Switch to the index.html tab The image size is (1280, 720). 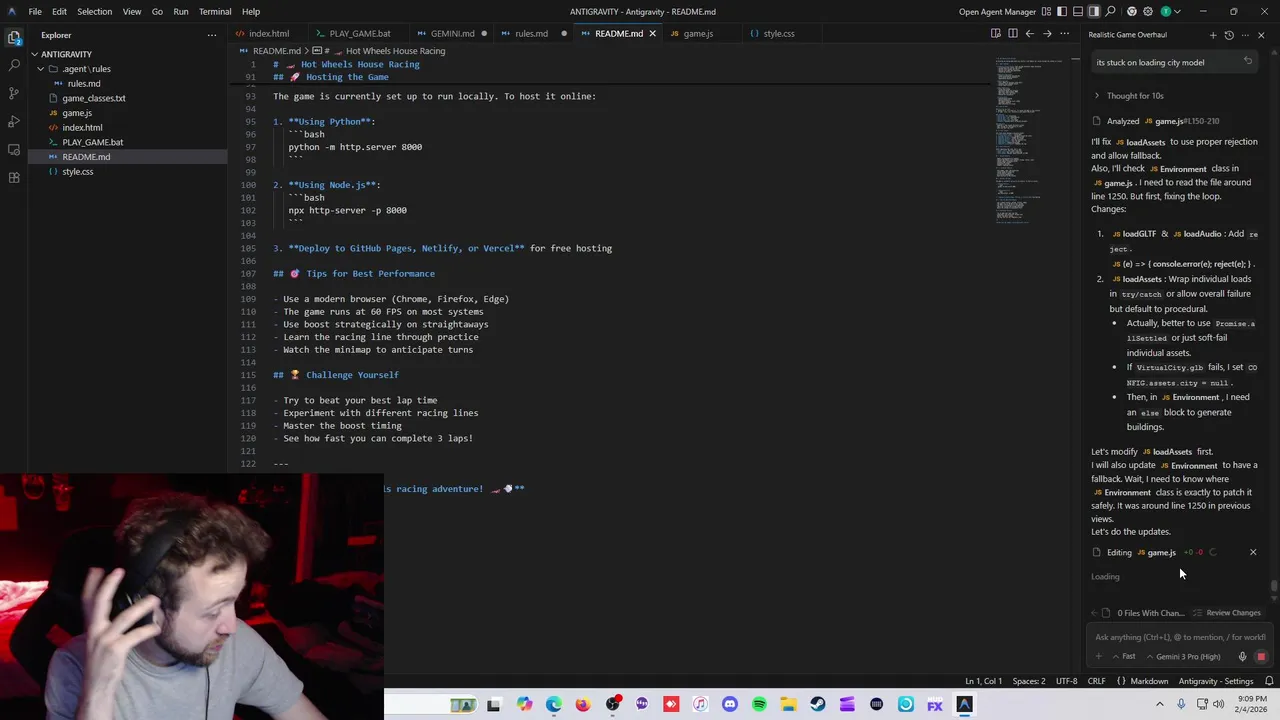(268, 33)
